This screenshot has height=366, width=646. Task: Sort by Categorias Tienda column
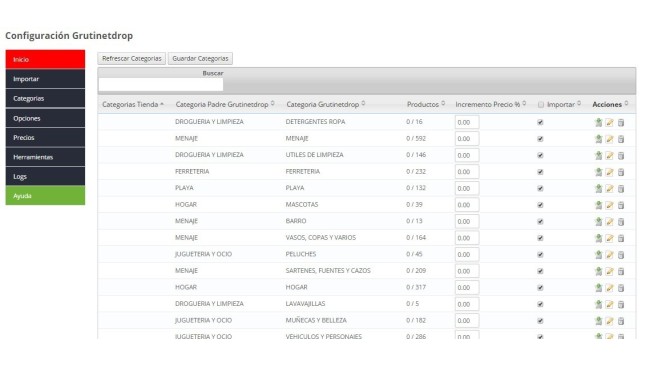tap(133, 104)
